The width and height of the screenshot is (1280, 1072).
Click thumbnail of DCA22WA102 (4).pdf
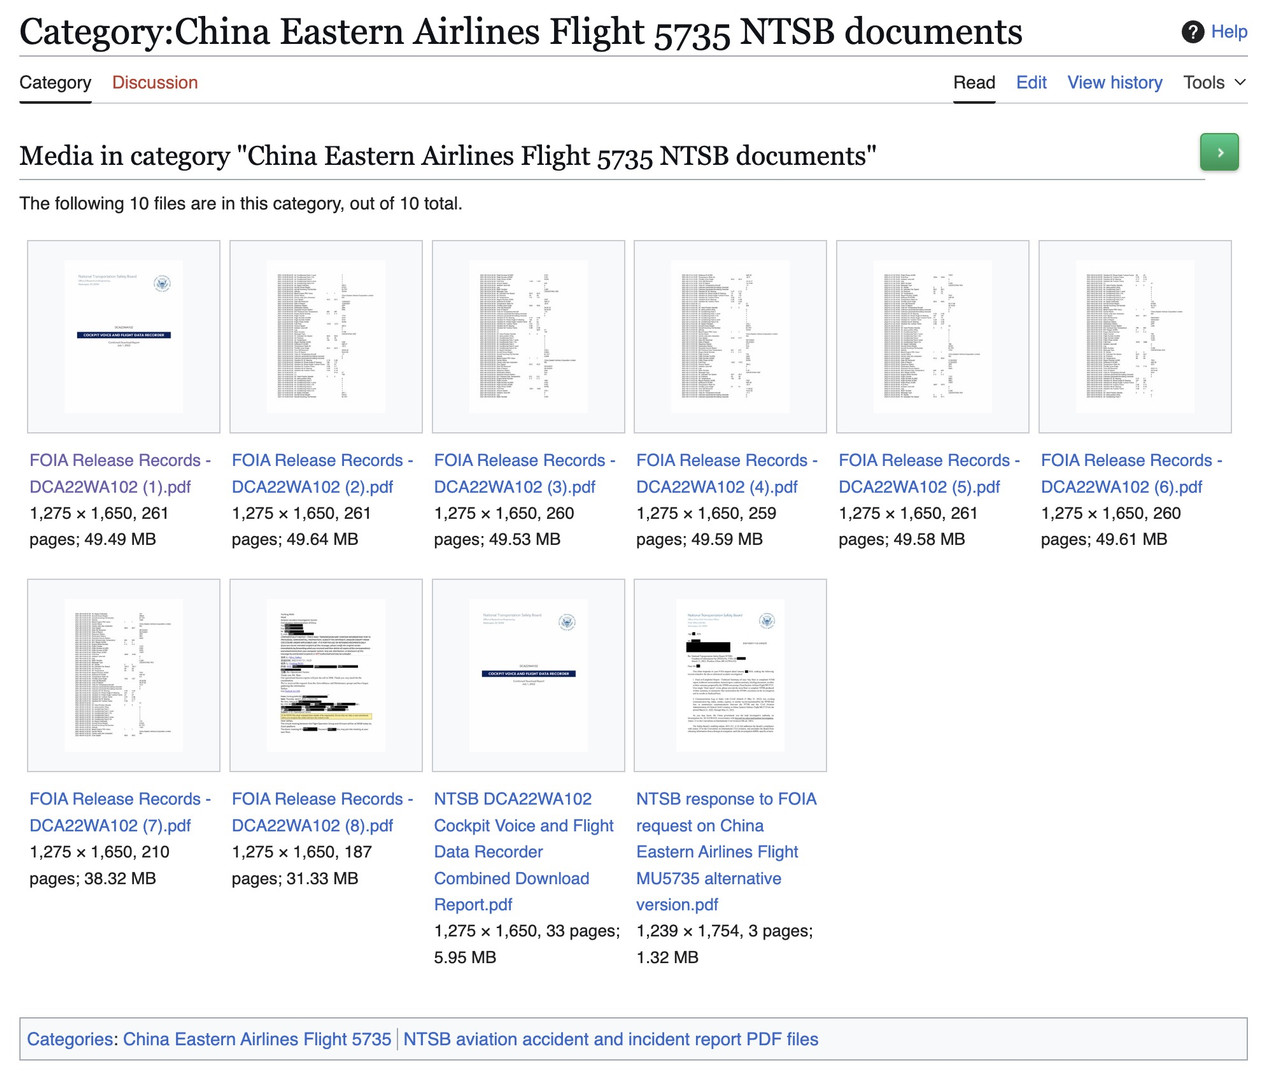[730, 336]
